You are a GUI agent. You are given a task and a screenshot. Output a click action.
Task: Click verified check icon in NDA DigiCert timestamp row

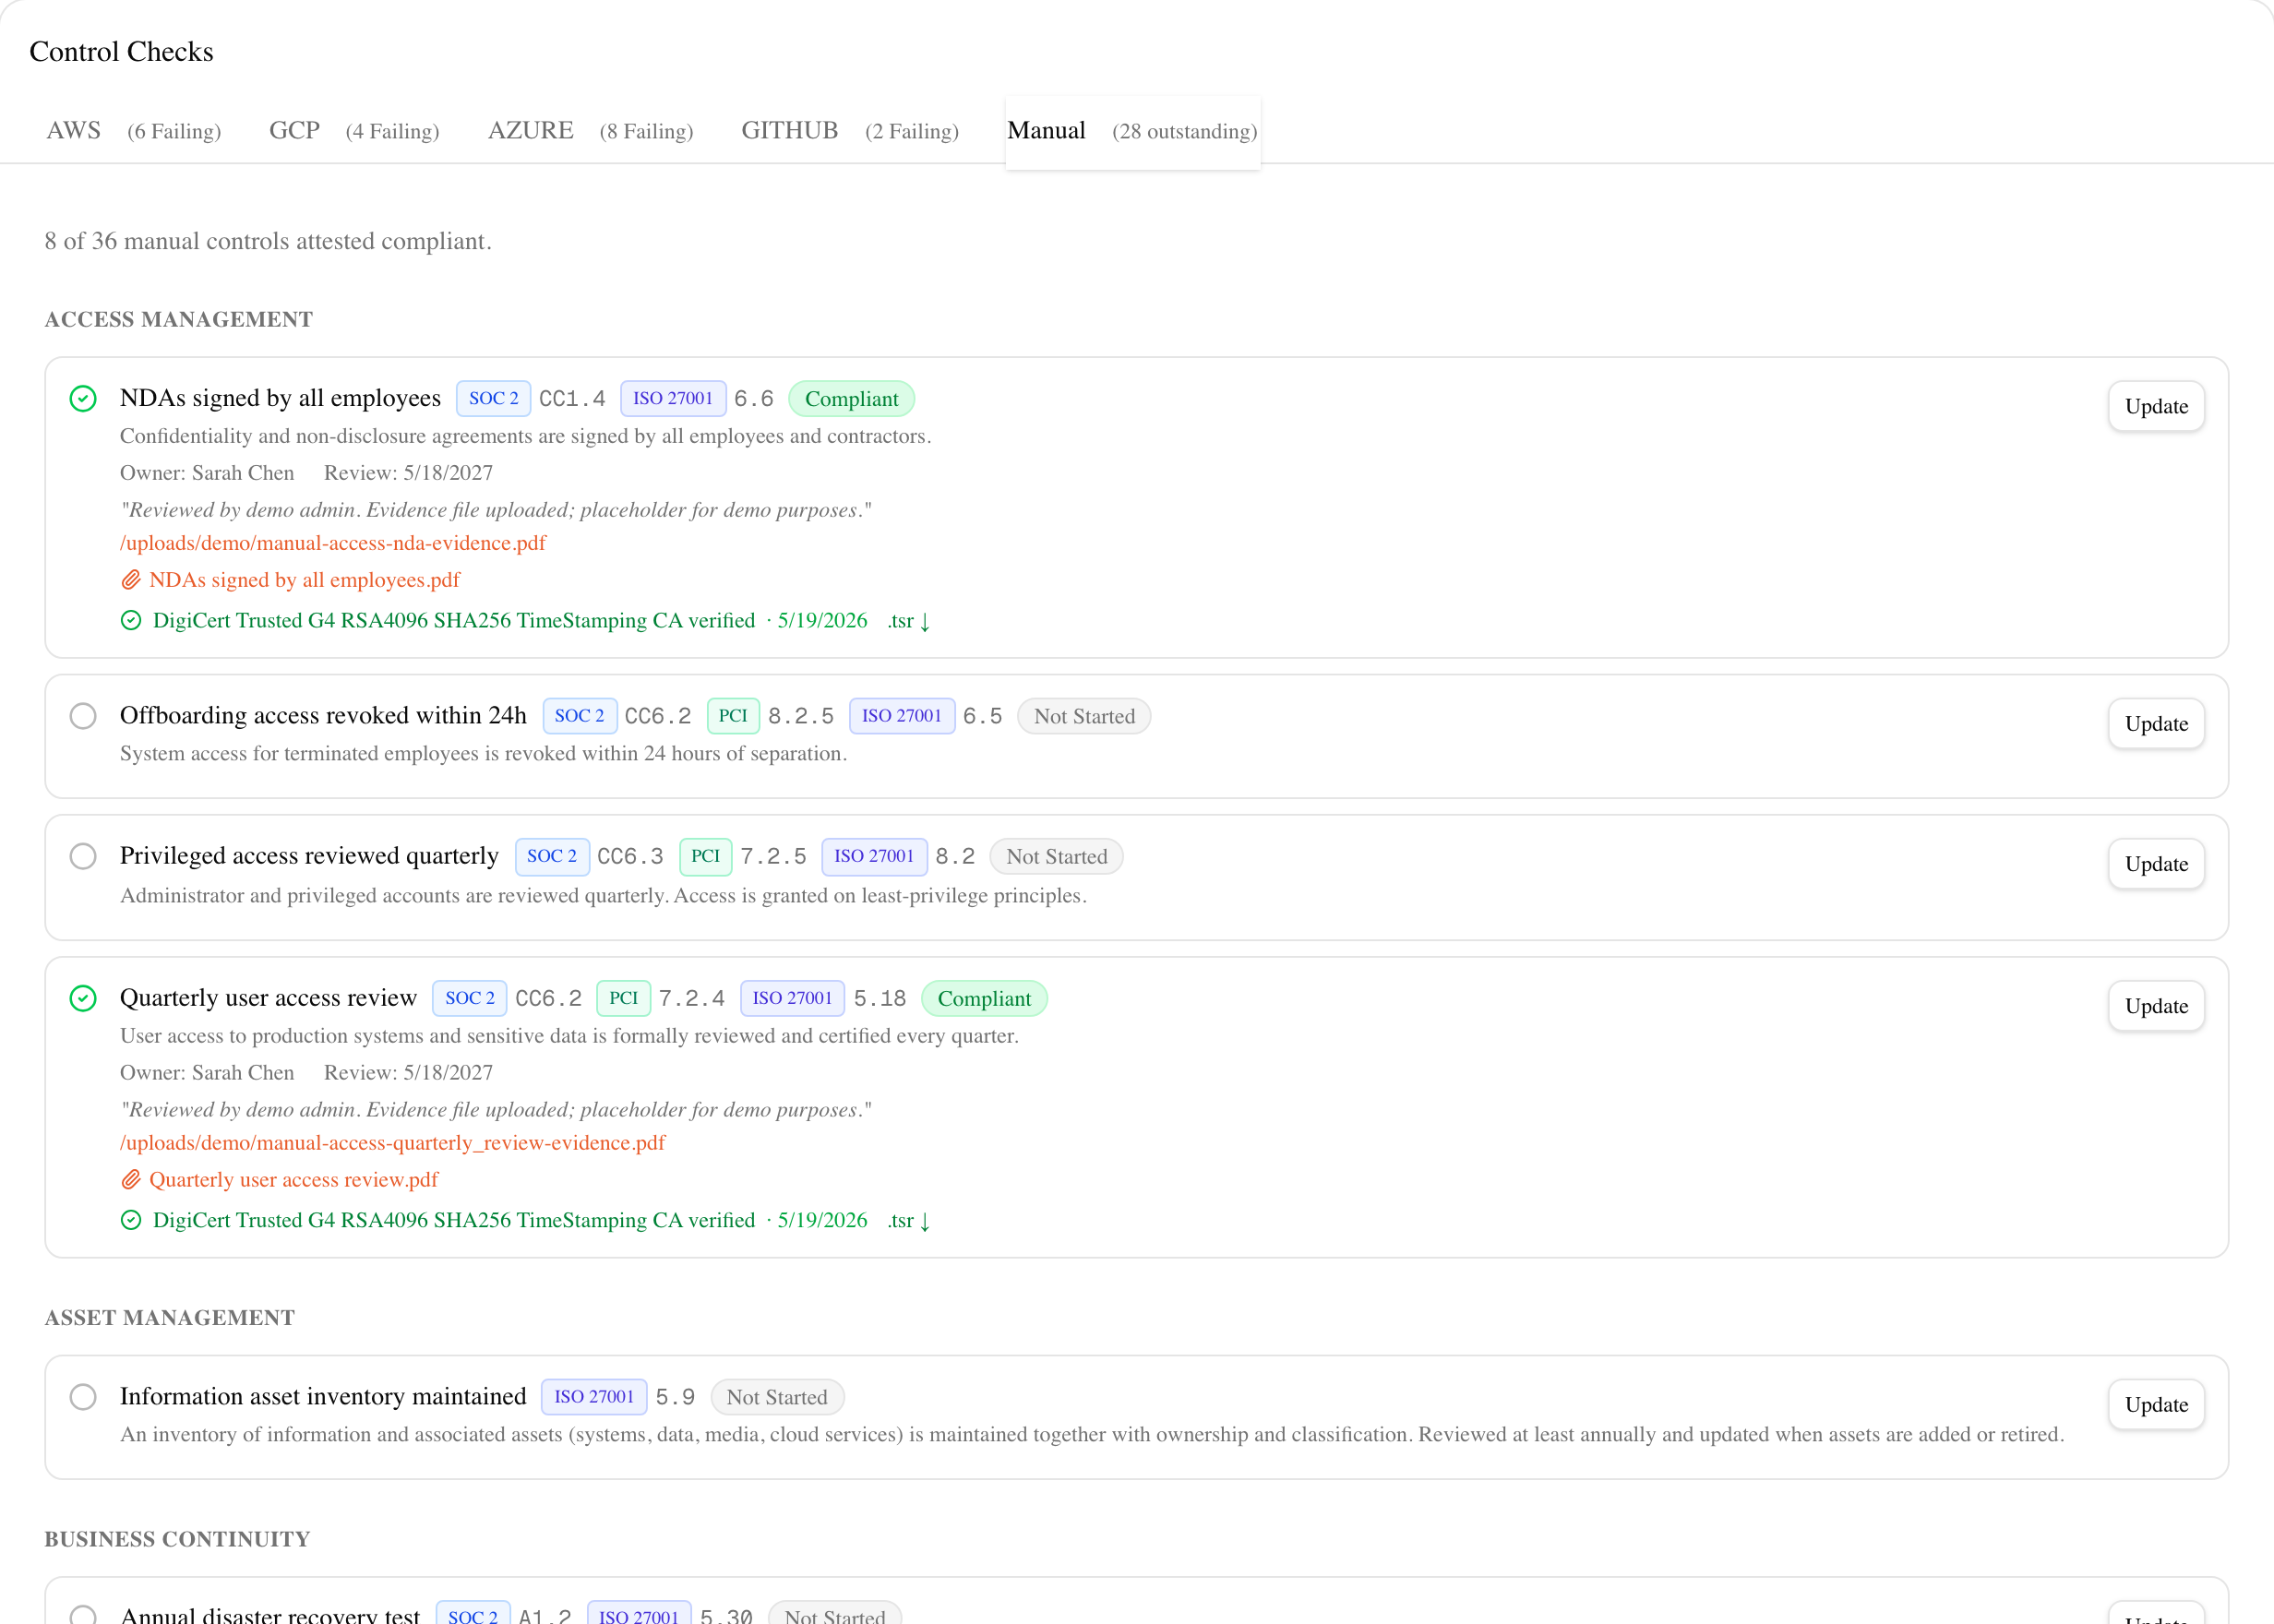tap(131, 620)
